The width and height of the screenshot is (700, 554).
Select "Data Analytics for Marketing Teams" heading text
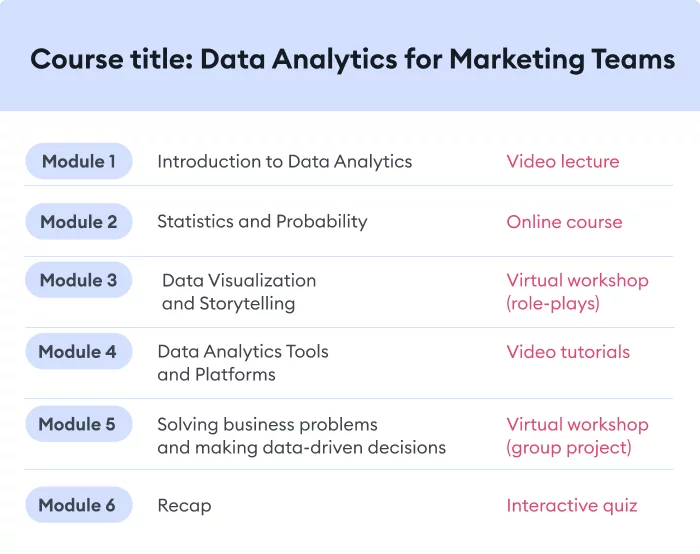pyautogui.click(x=437, y=60)
